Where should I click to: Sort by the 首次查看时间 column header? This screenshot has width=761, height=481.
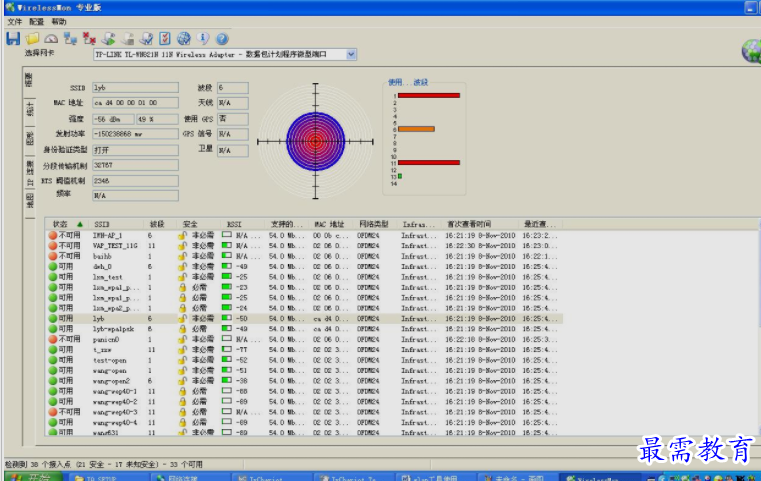(x=481, y=224)
